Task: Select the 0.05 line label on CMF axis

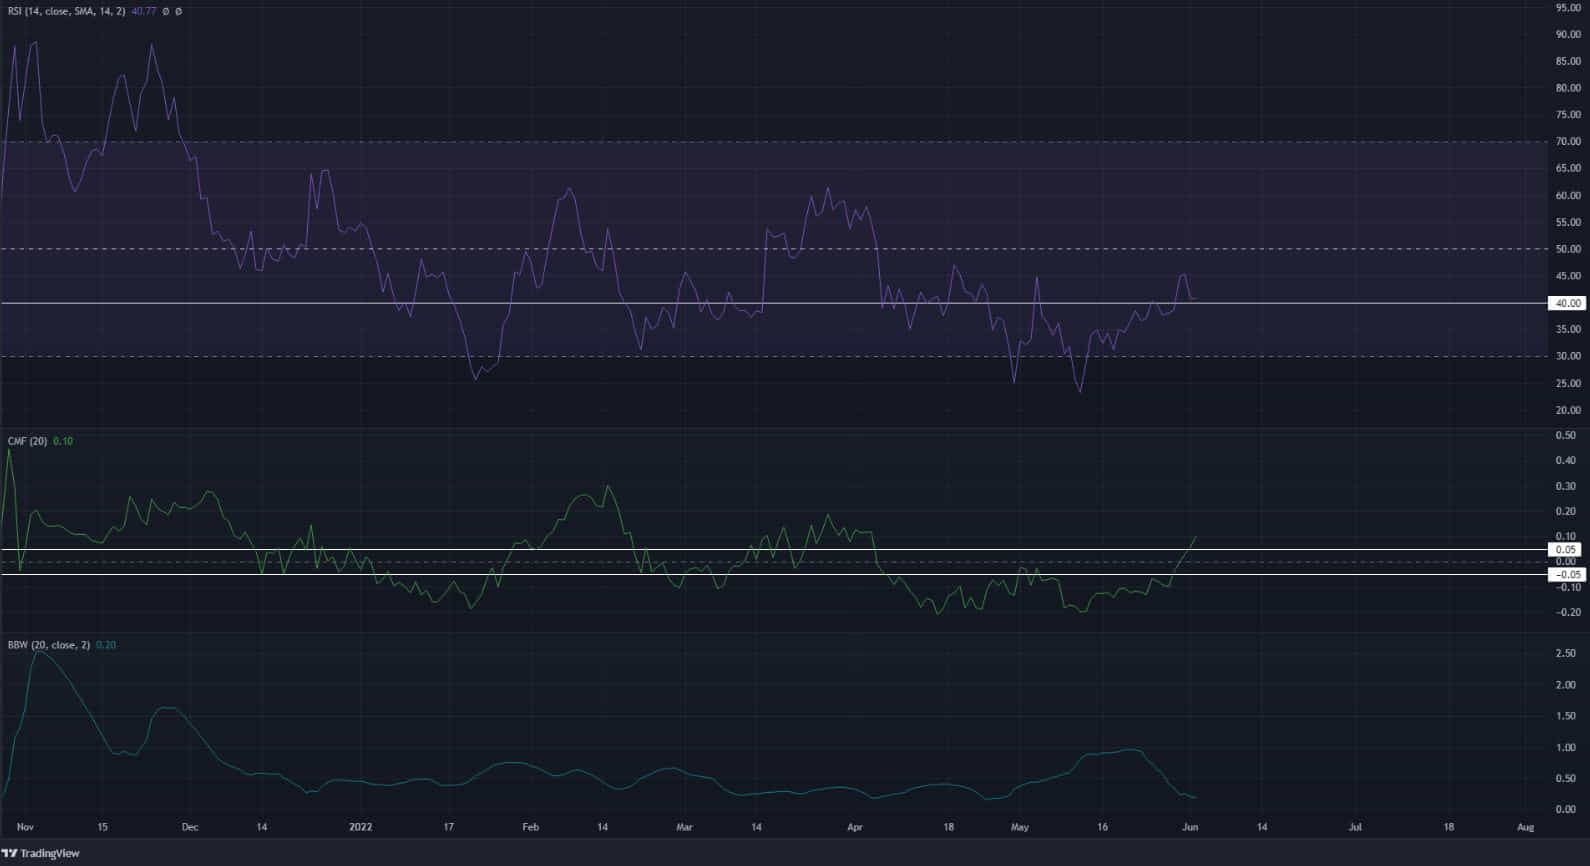Action: tap(1566, 550)
